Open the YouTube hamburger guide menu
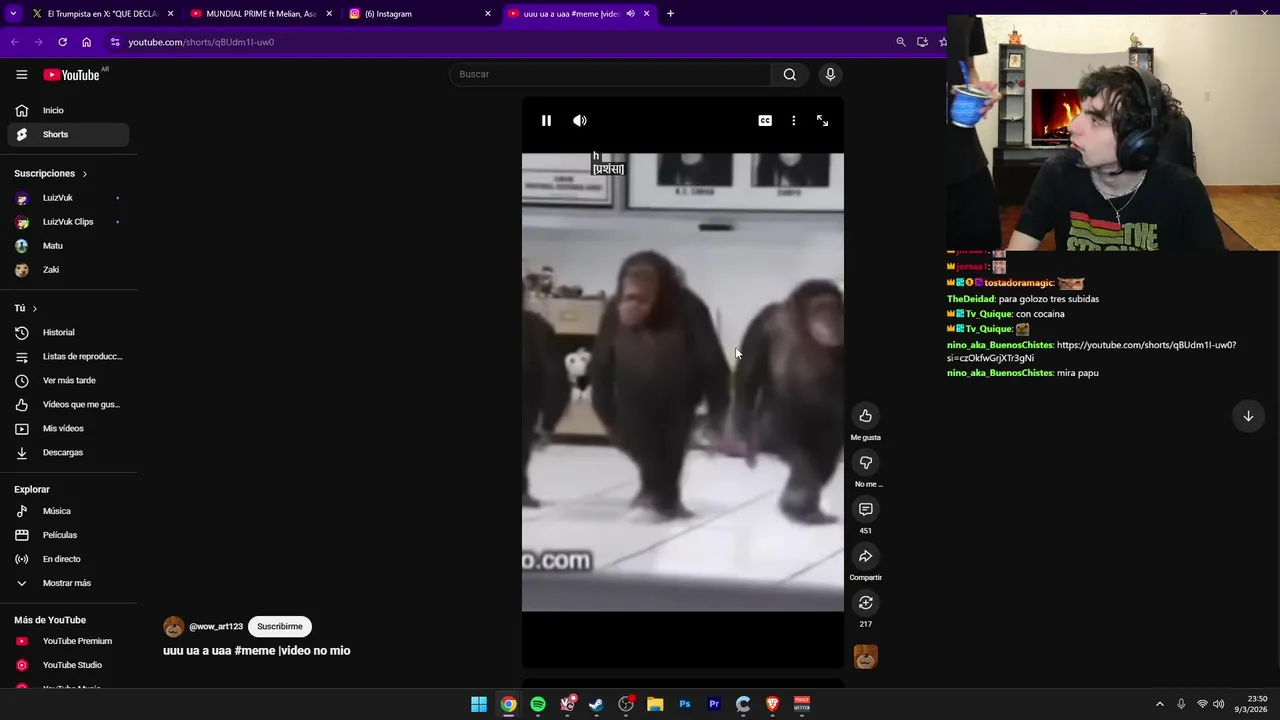This screenshot has width=1280, height=720. (x=21, y=75)
